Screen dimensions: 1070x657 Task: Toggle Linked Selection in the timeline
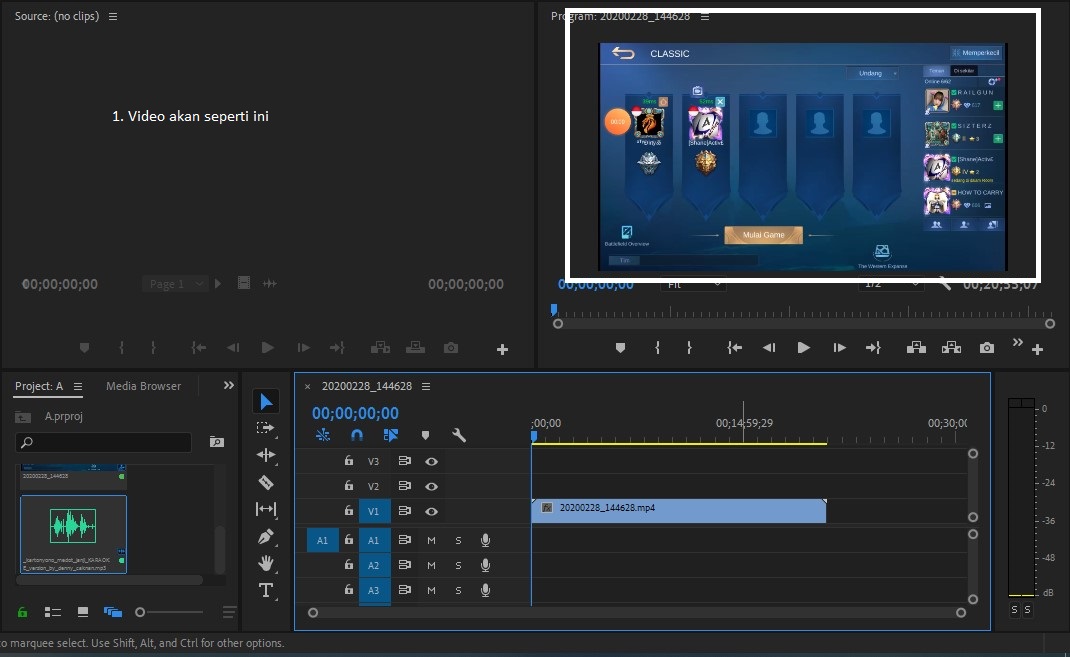click(x=391, y=435)
